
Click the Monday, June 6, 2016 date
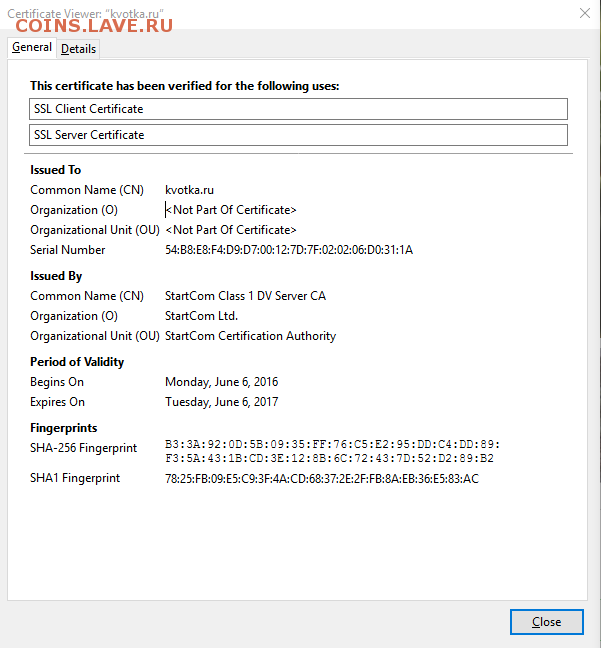pos(222,382)
